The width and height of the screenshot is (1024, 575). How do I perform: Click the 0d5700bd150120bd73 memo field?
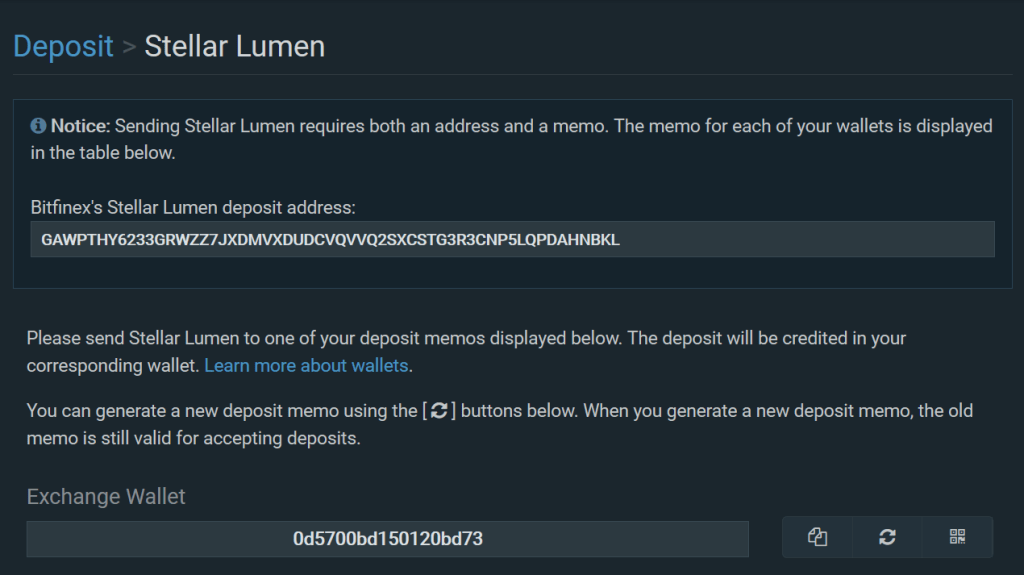point(387,539)
